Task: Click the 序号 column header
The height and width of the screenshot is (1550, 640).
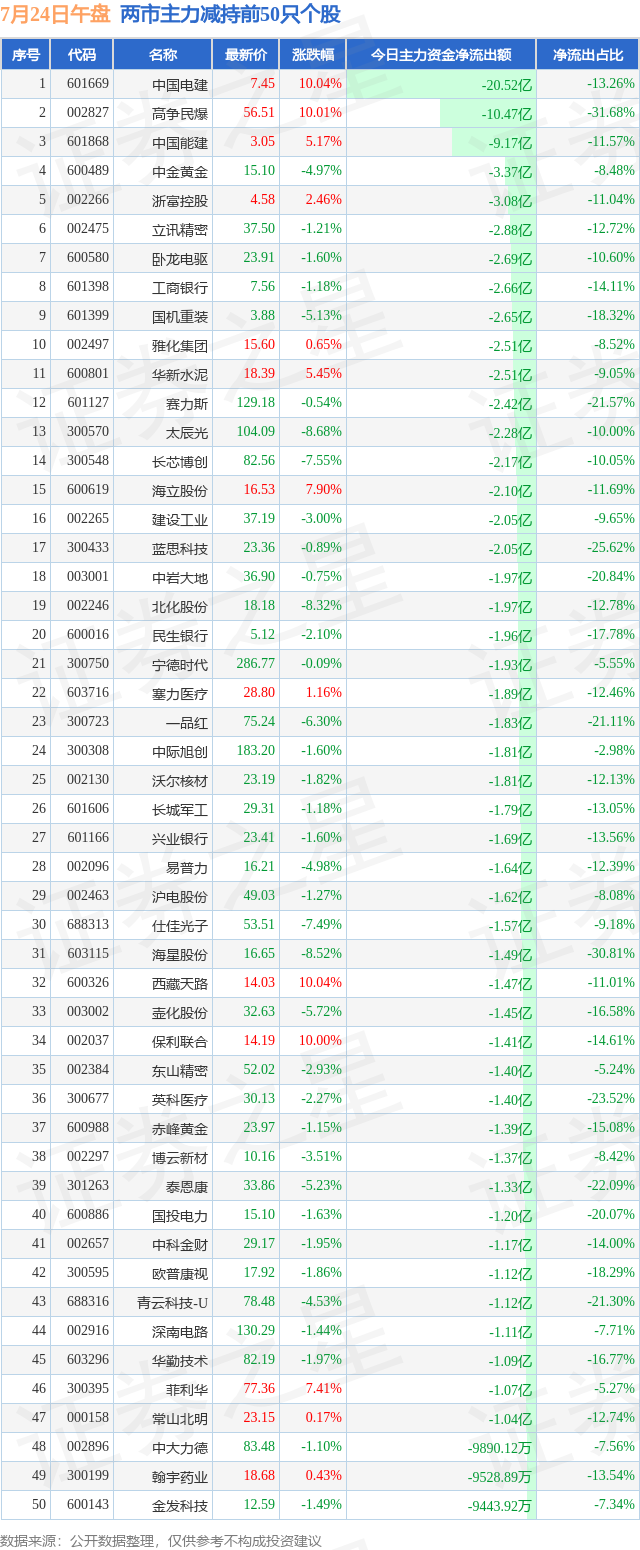Action: pos(25,55)
